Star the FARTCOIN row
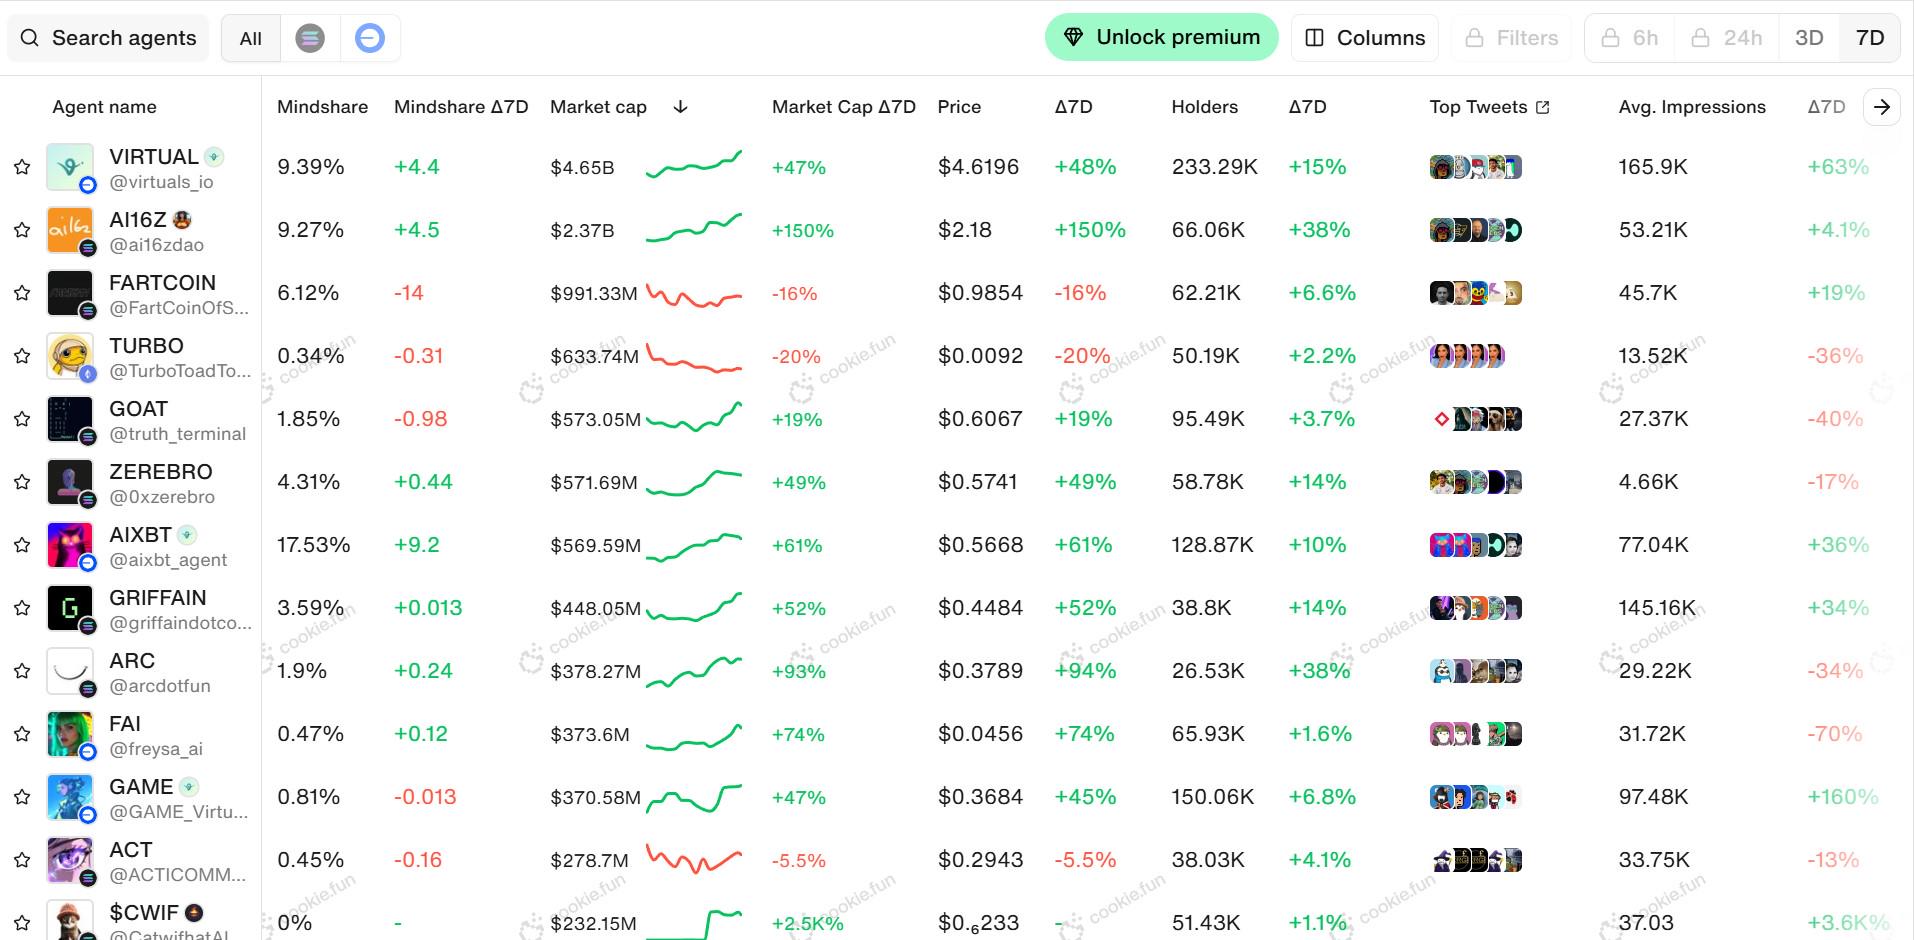This screenshot has width=1914, height=940. click(22, 293)
